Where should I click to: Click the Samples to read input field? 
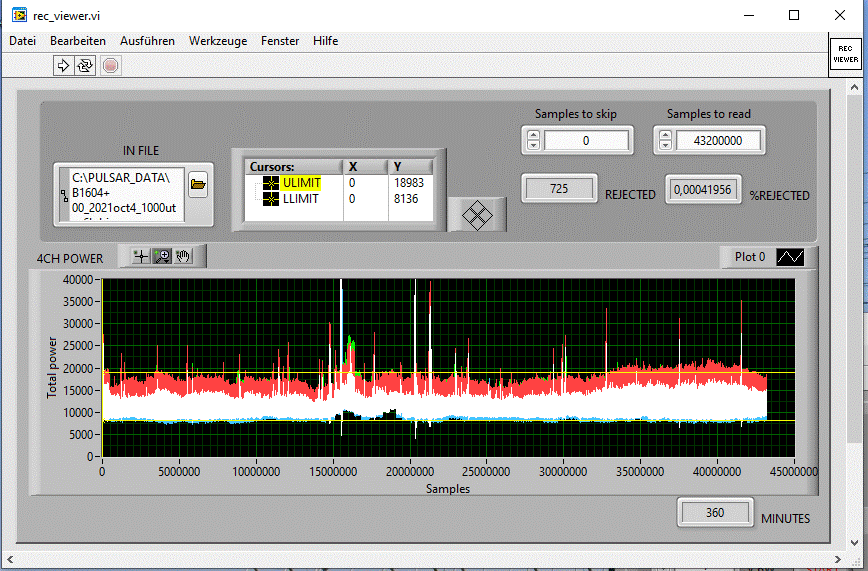click(718, 141)
